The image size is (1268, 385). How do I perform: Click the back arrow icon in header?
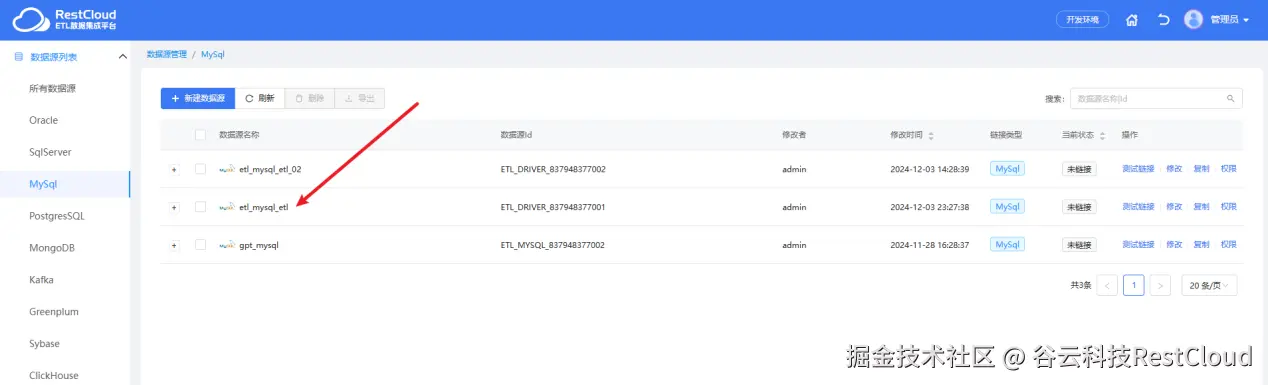pyautogui.click(x=1163, y=20)
